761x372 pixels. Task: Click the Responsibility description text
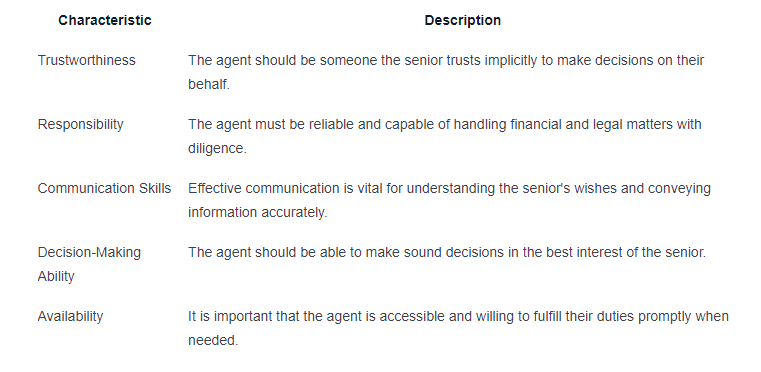click(x=445, y=136)
